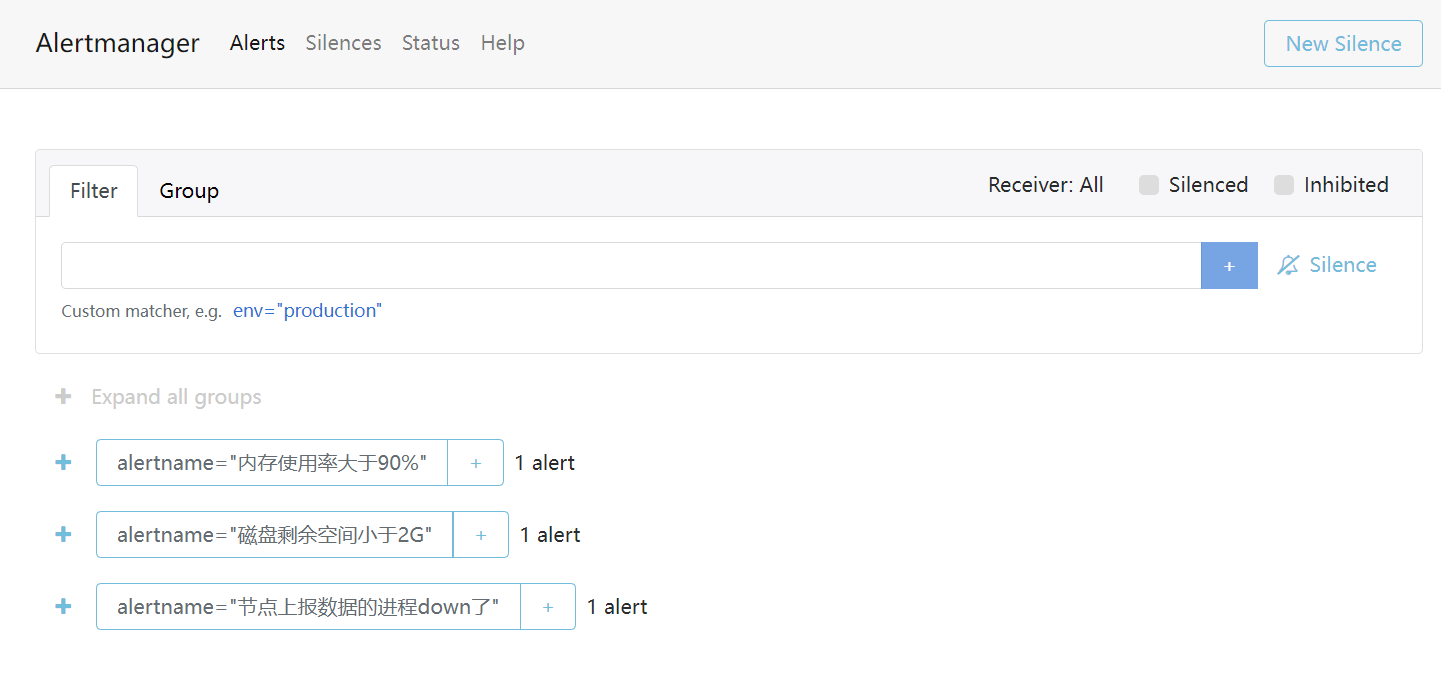Add the 内存使用率大于90% matcher with its plus button
The image size is (1441, 674).
[x=475, y=463]
